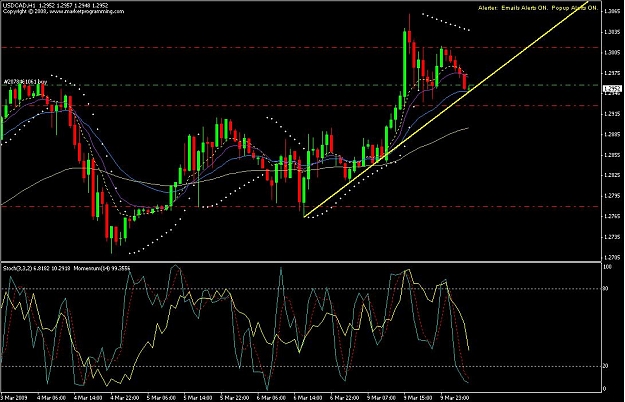The height and width of the screenshot is (402, 625).
Task: Click the 9 Mar 23:00 time label
Action: pyautogui.click(x=455, y=398)
